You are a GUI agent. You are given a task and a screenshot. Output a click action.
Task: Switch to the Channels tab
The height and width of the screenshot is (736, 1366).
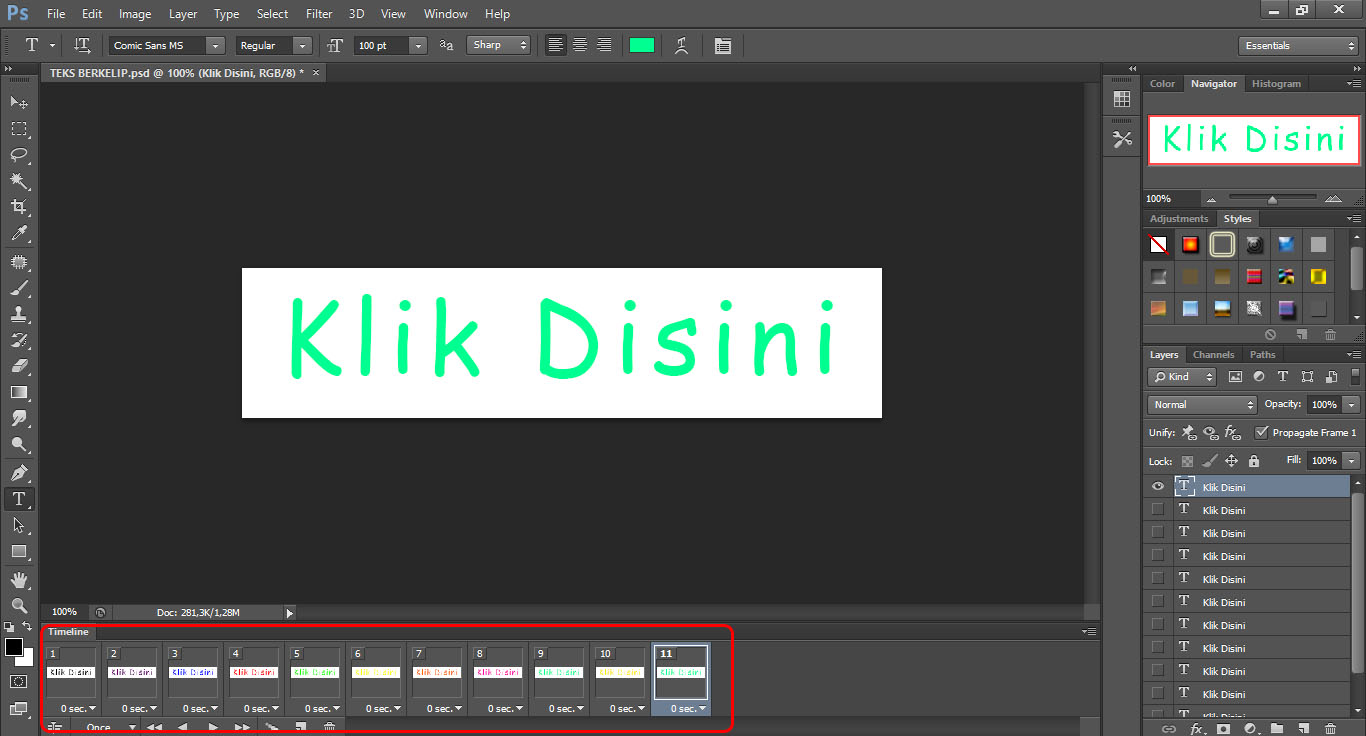1213,354
